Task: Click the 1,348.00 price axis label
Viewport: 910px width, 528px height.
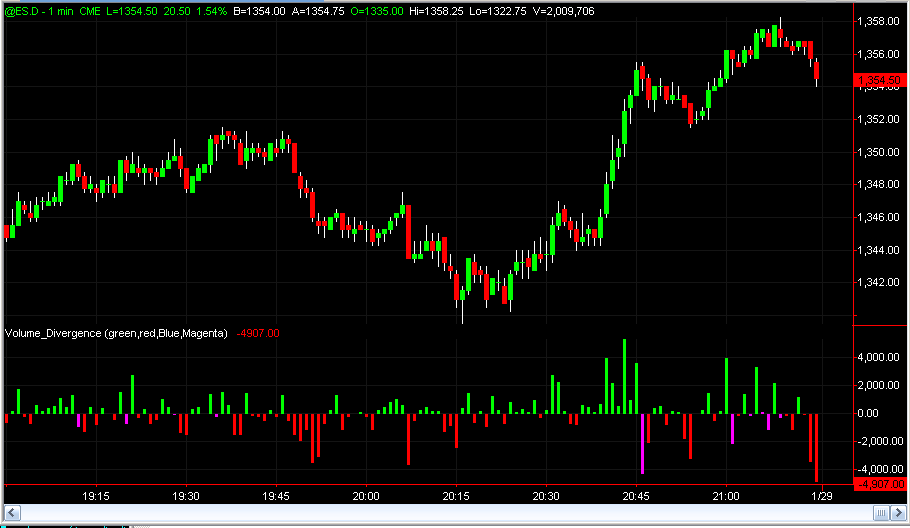Action: coord(878,185)
